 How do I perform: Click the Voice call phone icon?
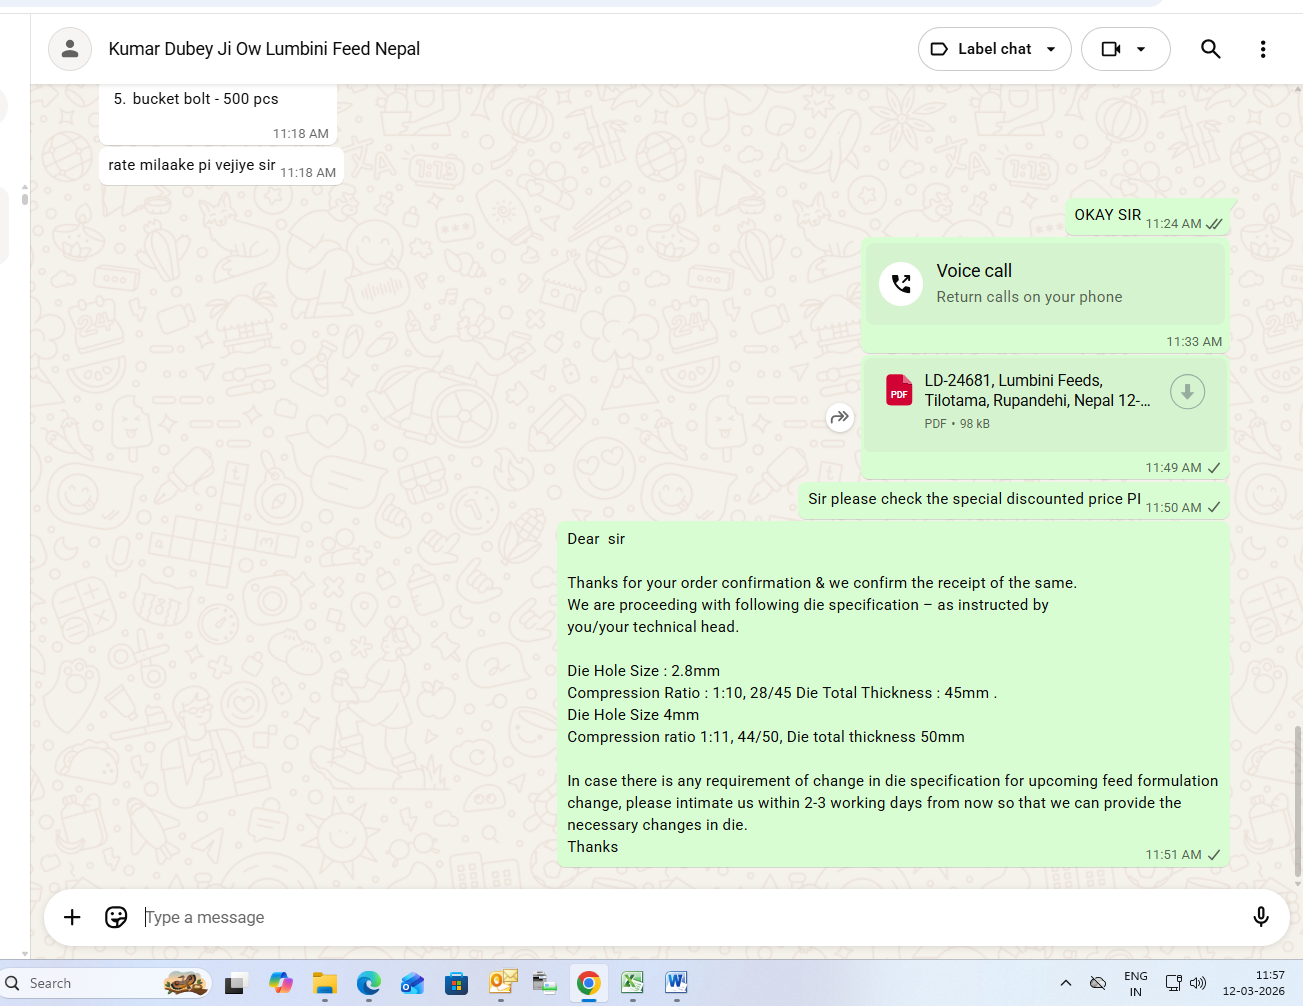point(901,284)
